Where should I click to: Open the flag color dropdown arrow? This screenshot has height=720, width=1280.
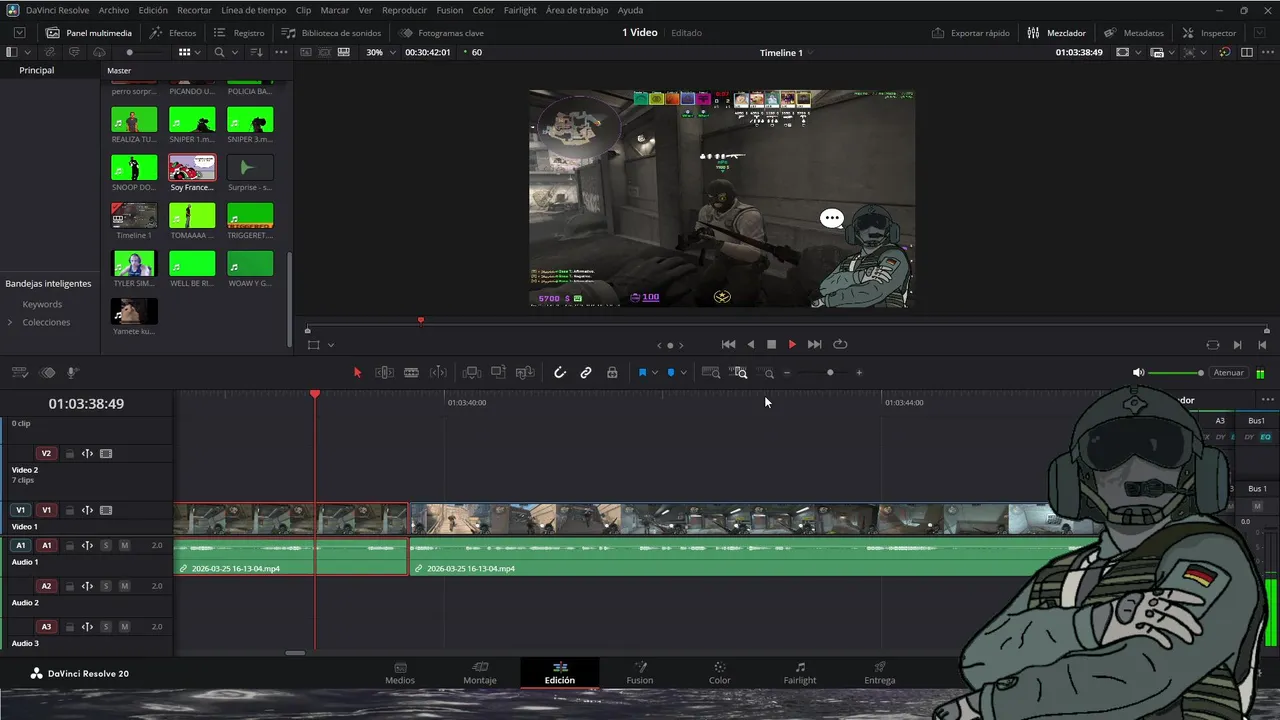[655, 373]
